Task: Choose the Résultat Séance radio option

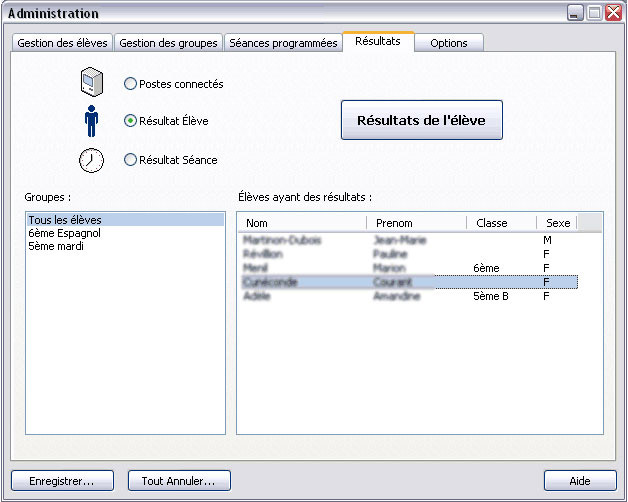Action: coord(130,159)
